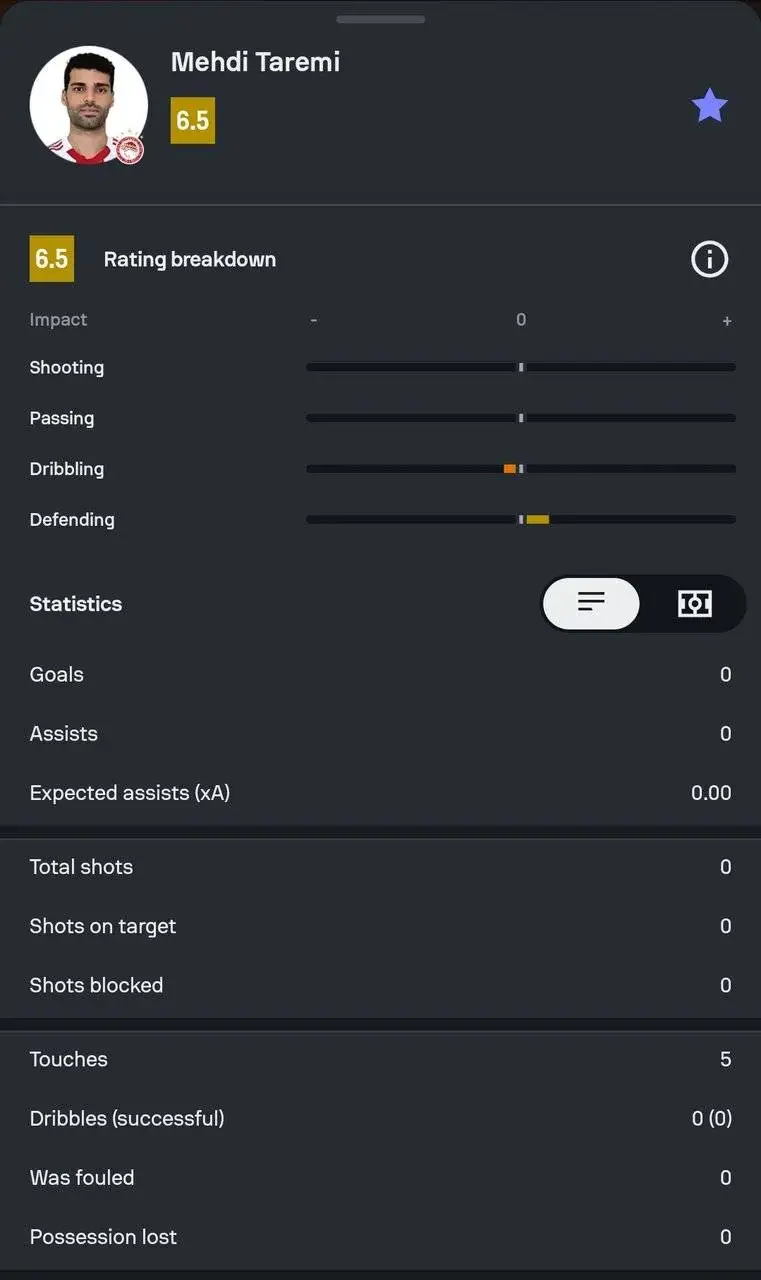Tap Mehdi Taremi's profile photo
Screen dimensions: 761x1280
(x=88, y=104)
